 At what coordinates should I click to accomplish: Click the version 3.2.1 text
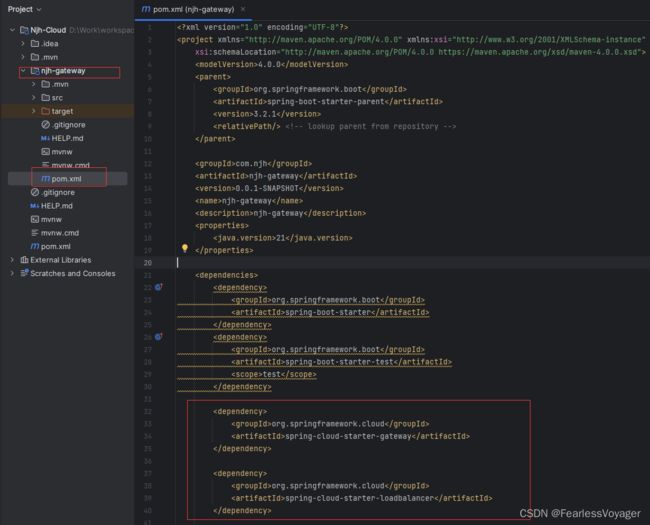pyautogui.click(x=267, y=114)
